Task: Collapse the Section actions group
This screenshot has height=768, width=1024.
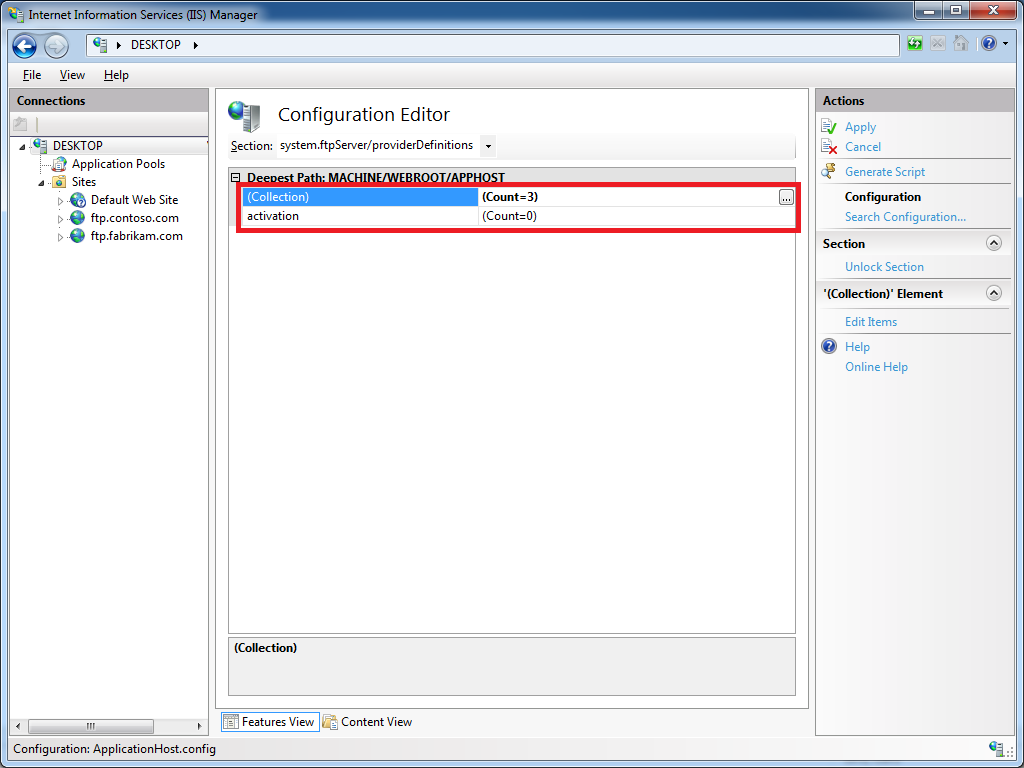Action: tap(993, 243)
